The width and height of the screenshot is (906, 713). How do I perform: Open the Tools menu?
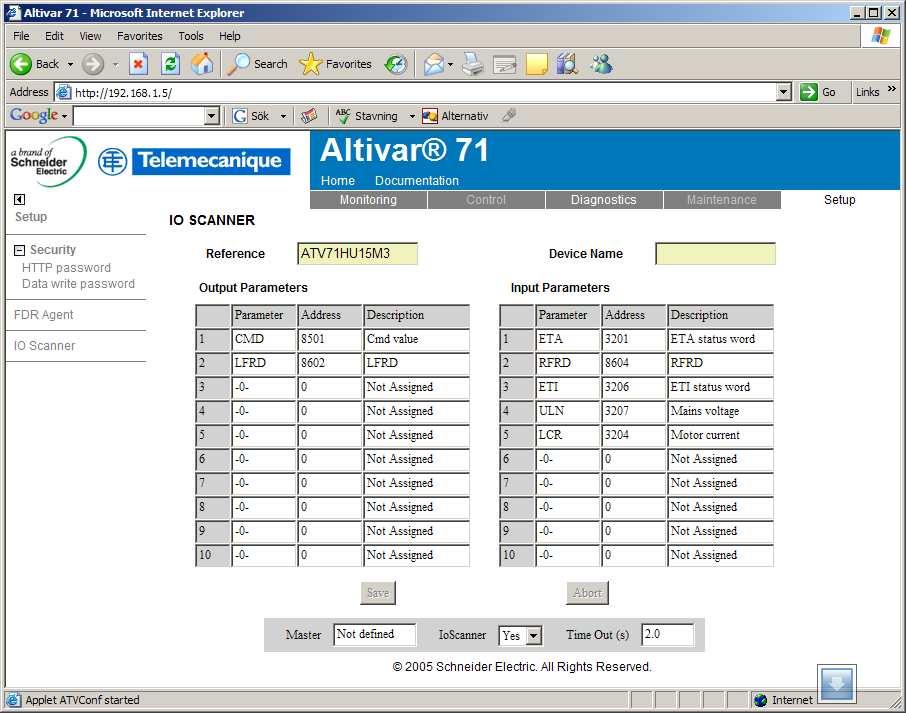tap(191, 36)
